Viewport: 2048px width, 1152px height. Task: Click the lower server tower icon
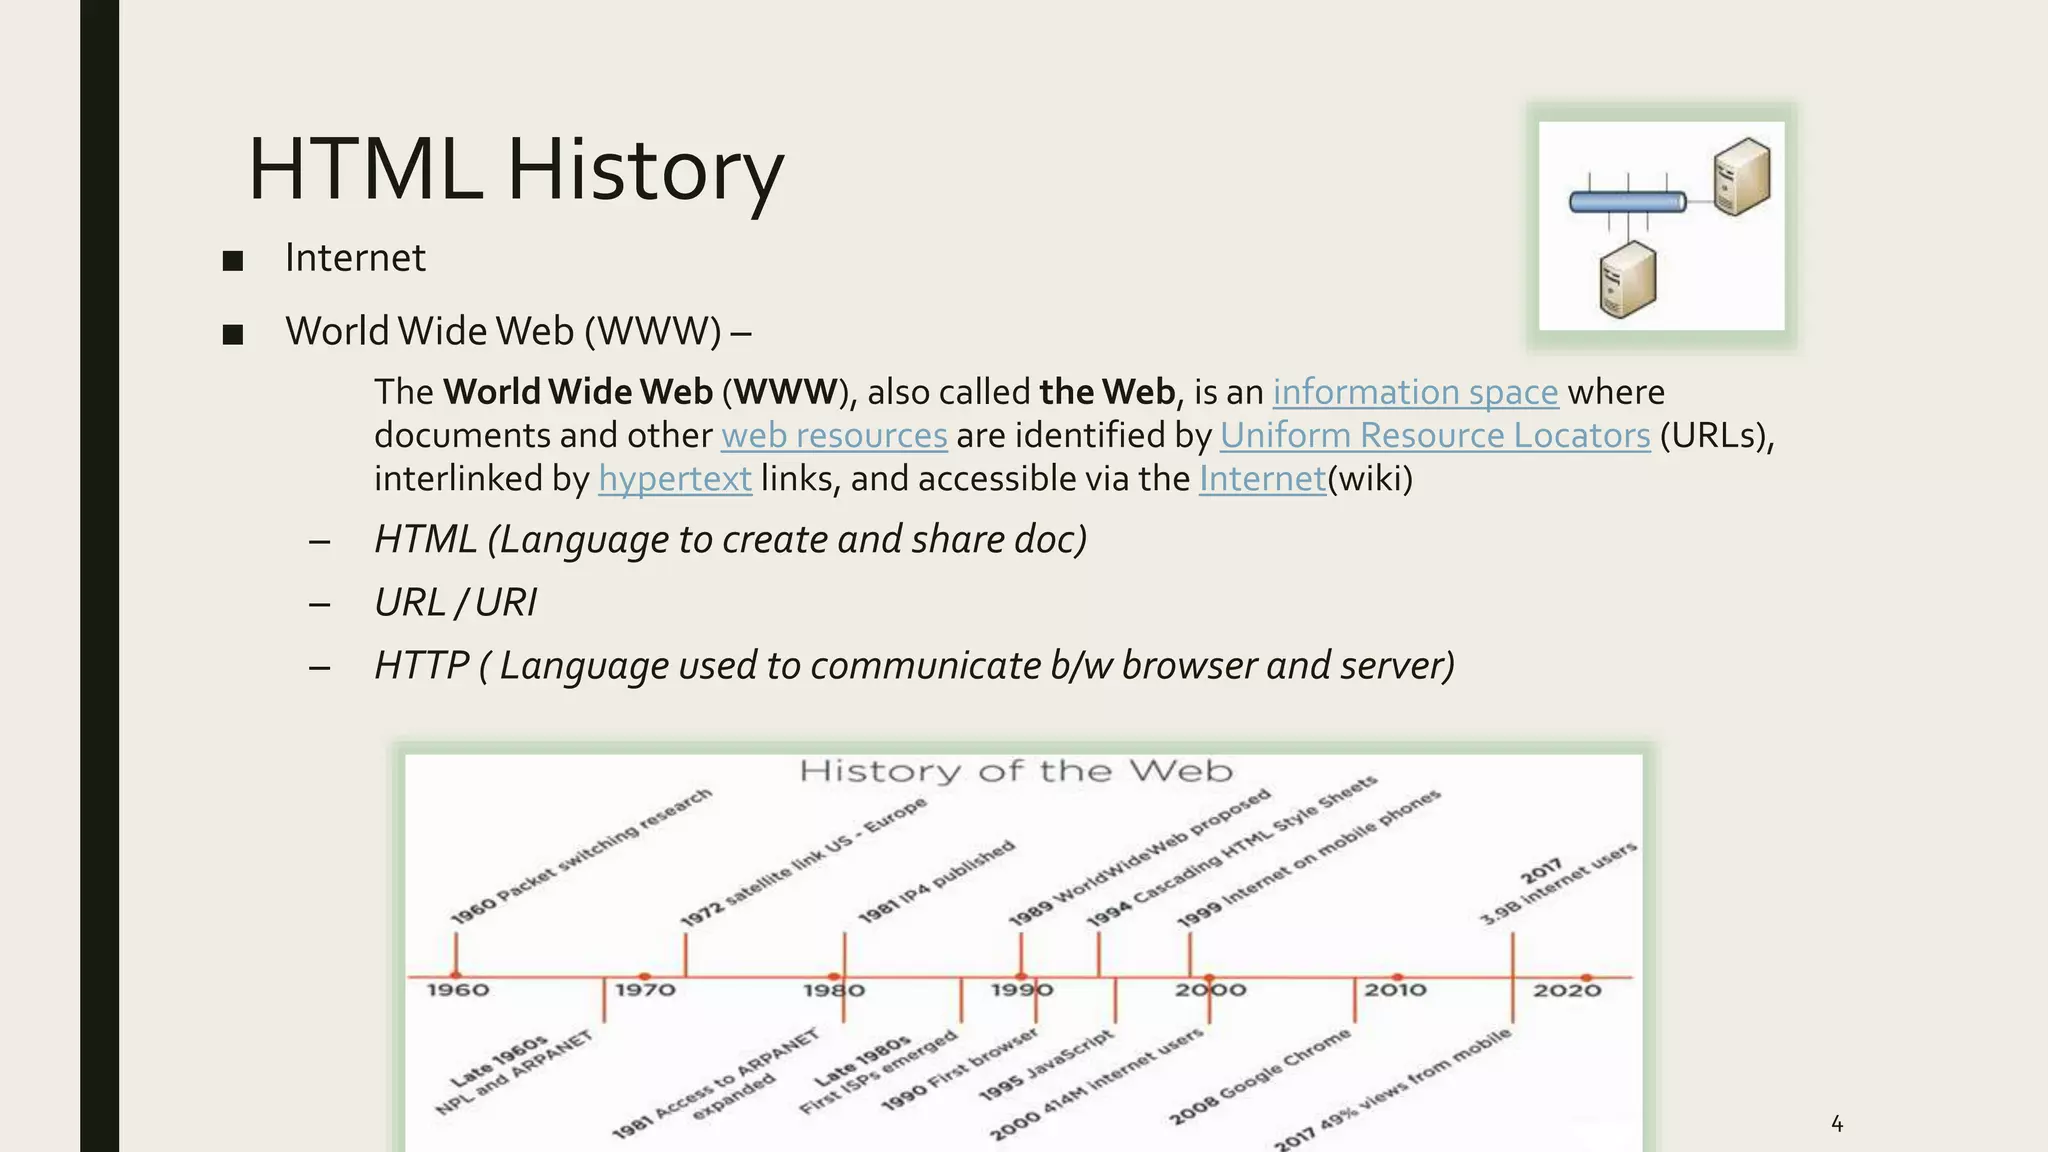pos(1627,280)
